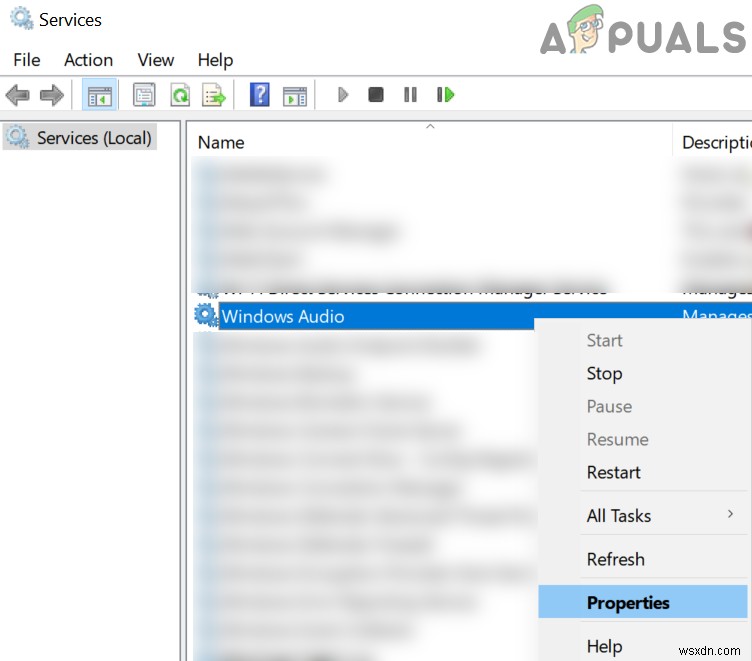752x661 pixels.
Task: Click the Restart Service toolbar icon
Action: 446,94
